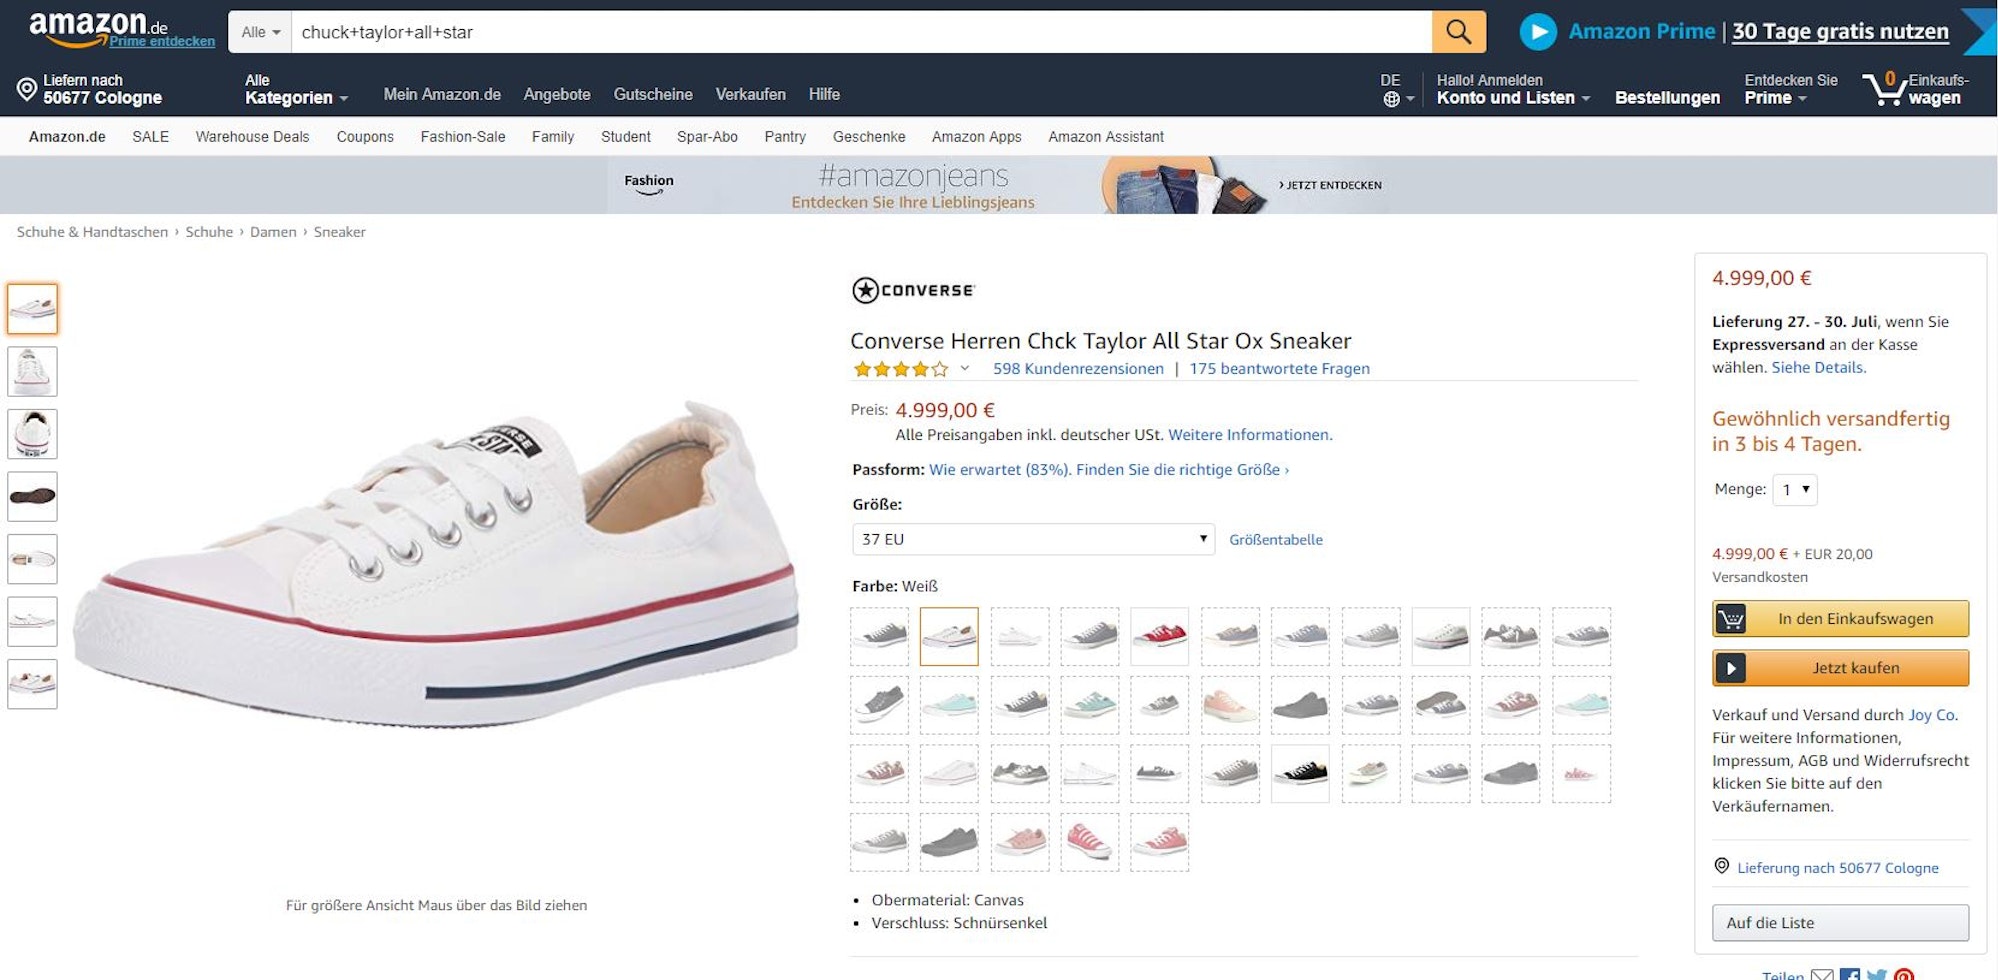
Task: Click the Amazon Prime play icon
Action: (x=1538, y=32)
